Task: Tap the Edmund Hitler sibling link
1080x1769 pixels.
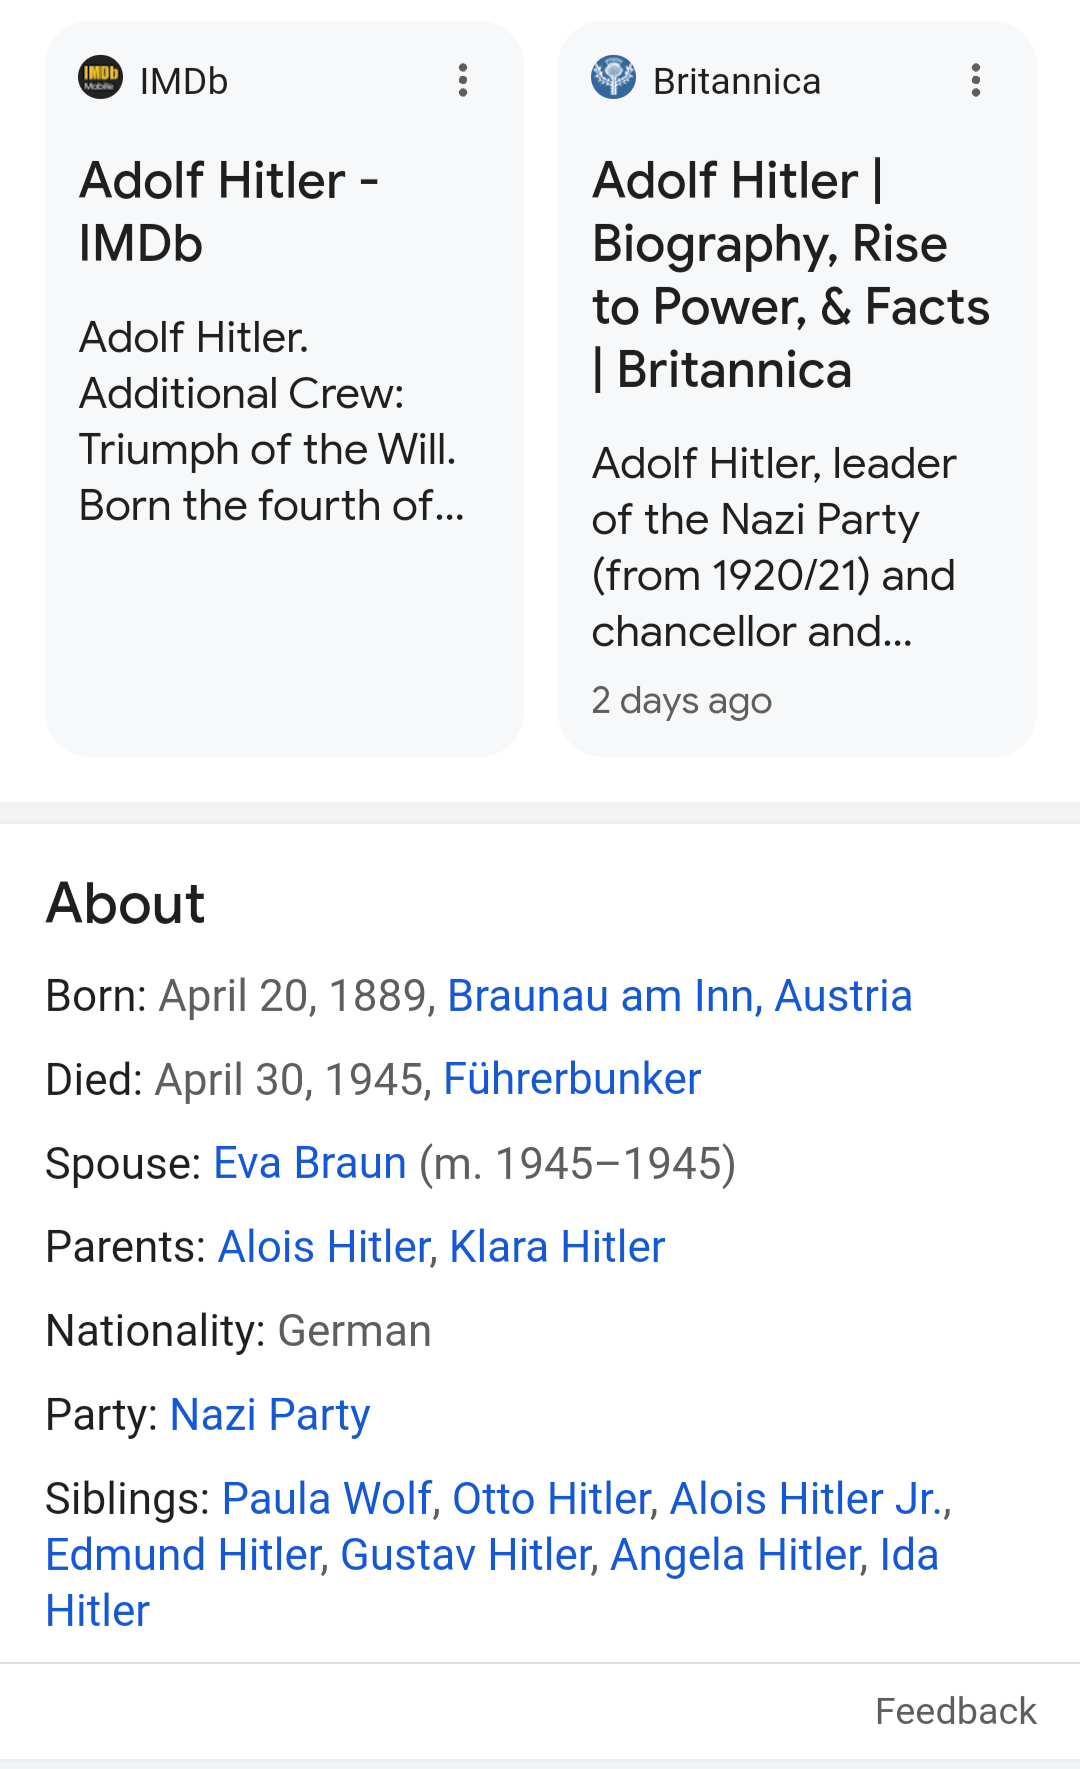Action: click(184, 1555)
